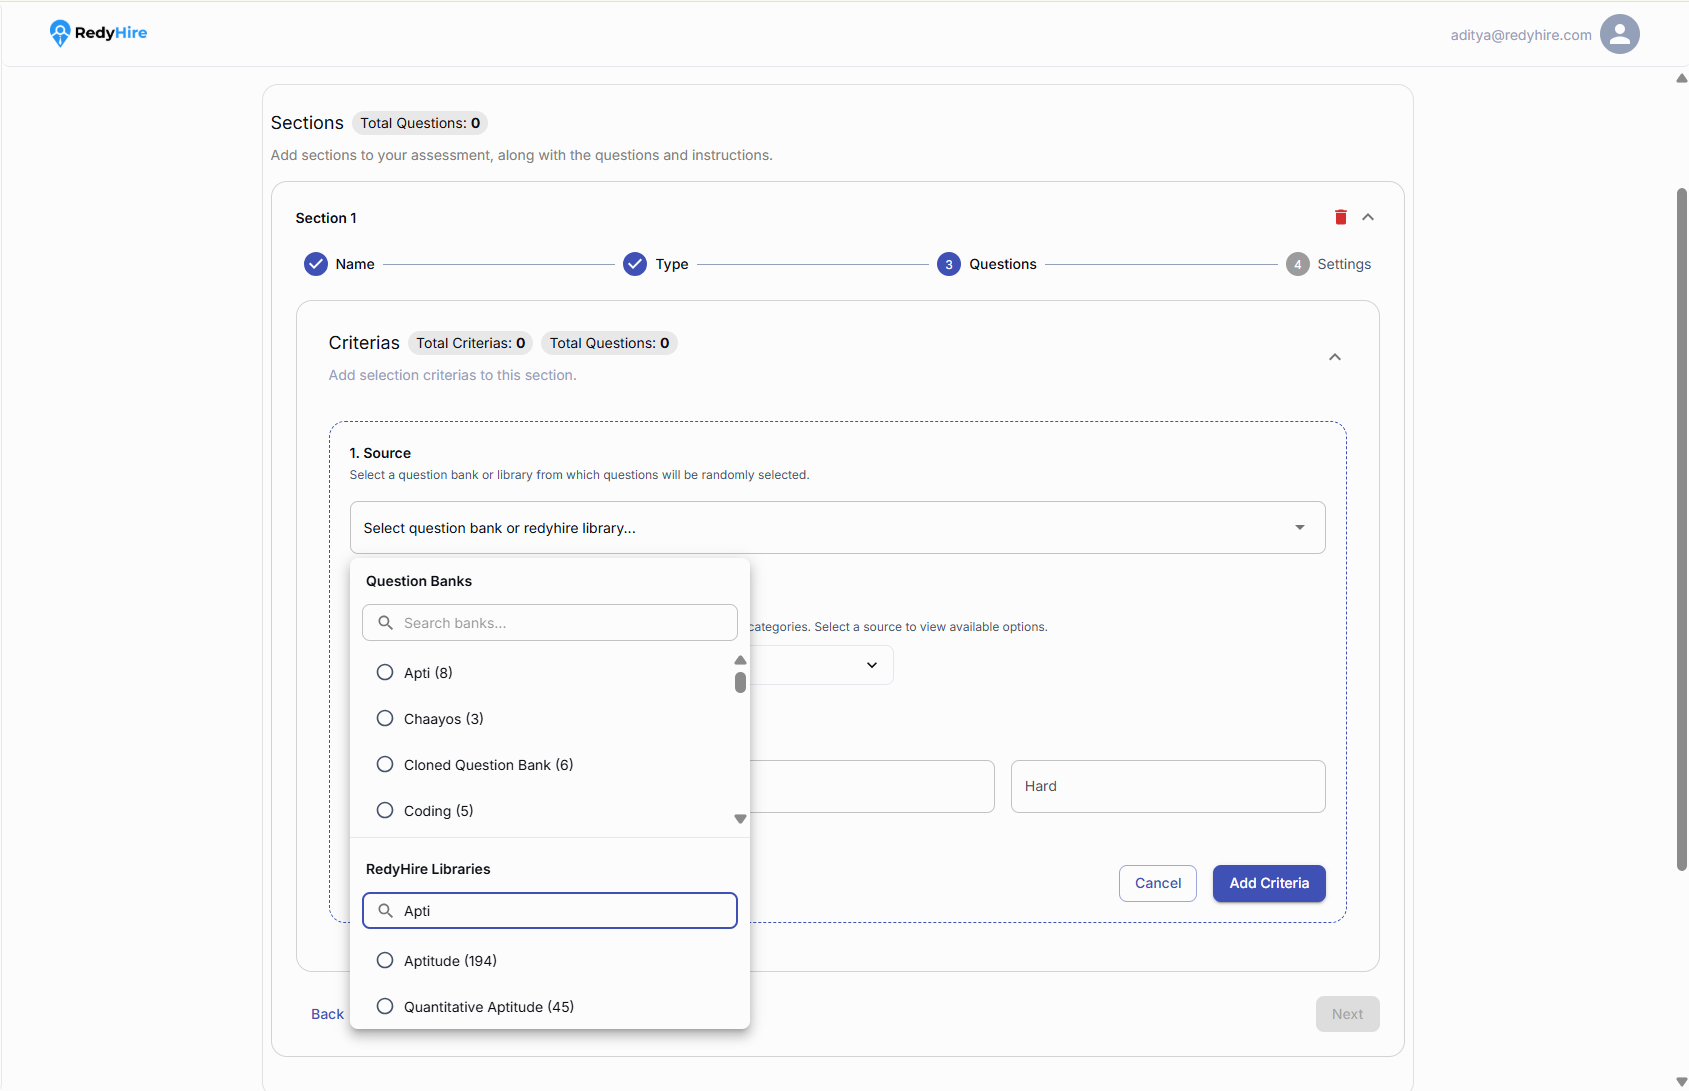Click the Hard difficulty input field
The width and height of the screenshot is (1689, 1091).
point(1168,786)
